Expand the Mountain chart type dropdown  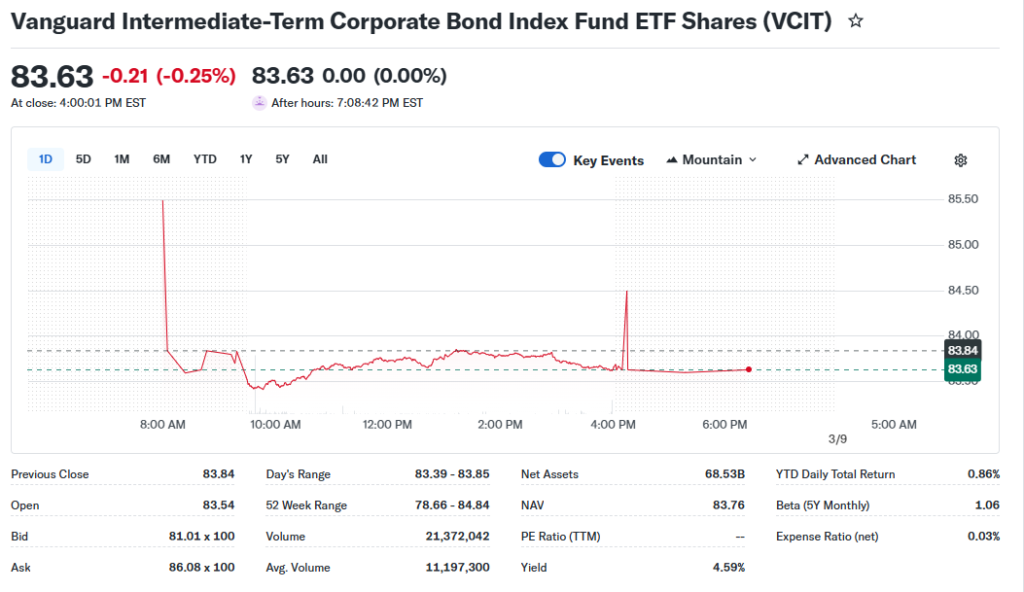pyautogui.click(x=752, y=160)
